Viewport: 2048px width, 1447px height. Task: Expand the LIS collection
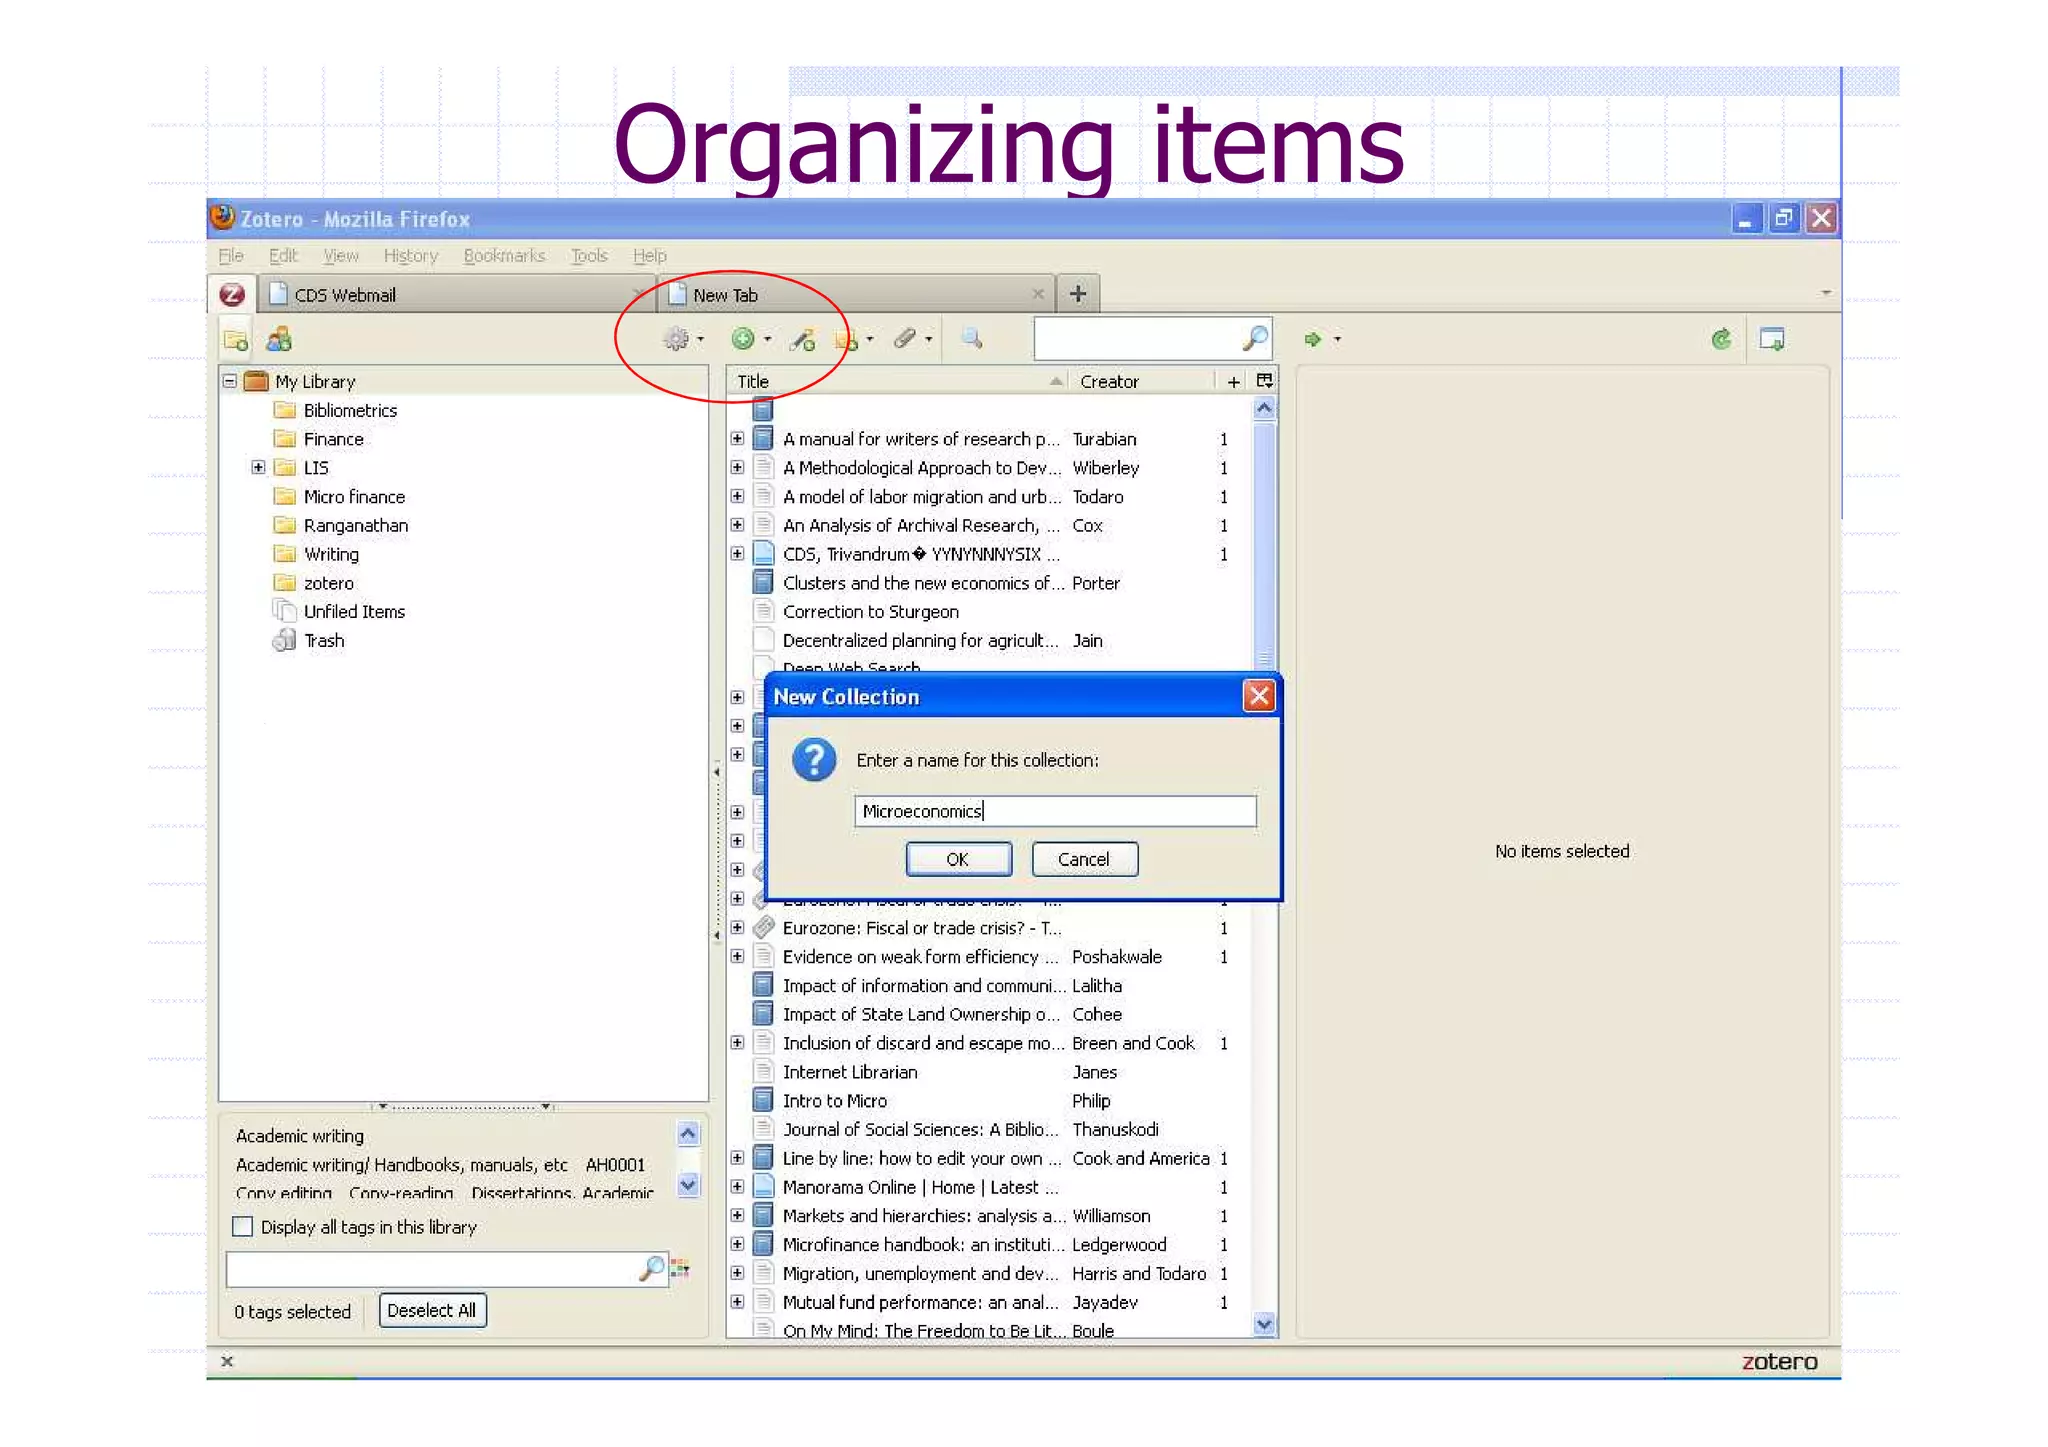[x=258, y=467]
